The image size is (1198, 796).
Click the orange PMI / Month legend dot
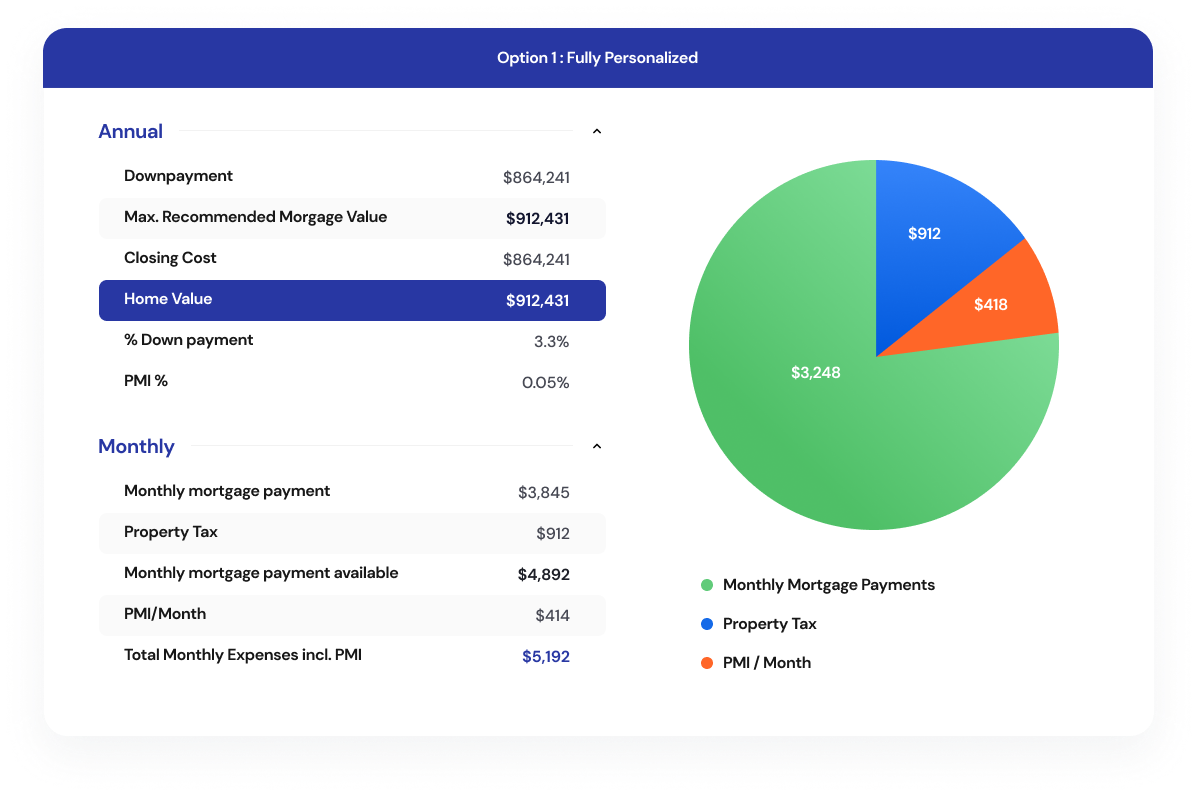pos(707,663)
